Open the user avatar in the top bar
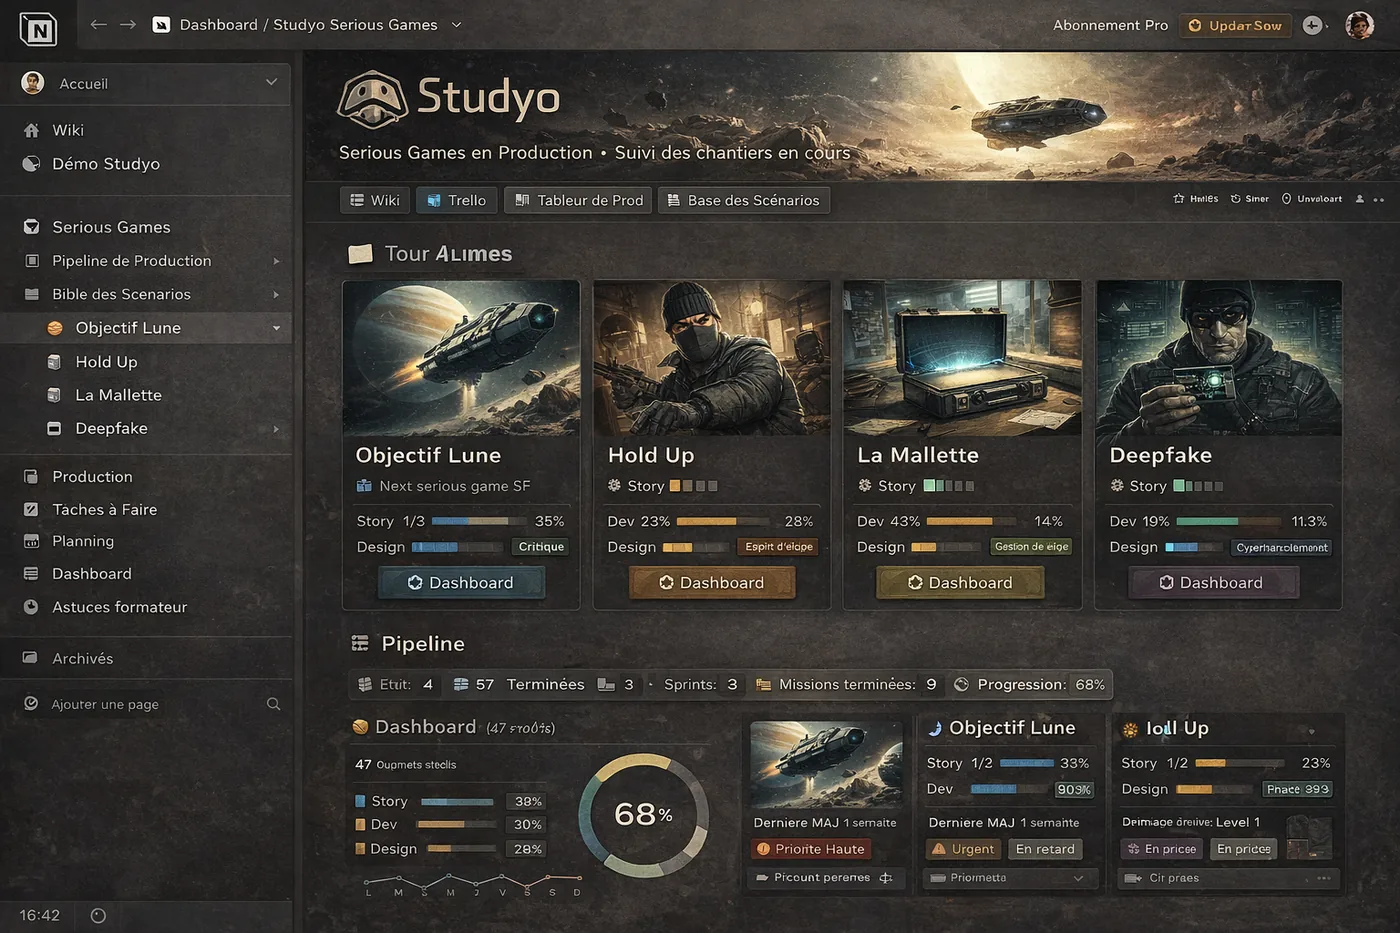The height and width of the screenshot is (933, 1400). pos(1359,25)
